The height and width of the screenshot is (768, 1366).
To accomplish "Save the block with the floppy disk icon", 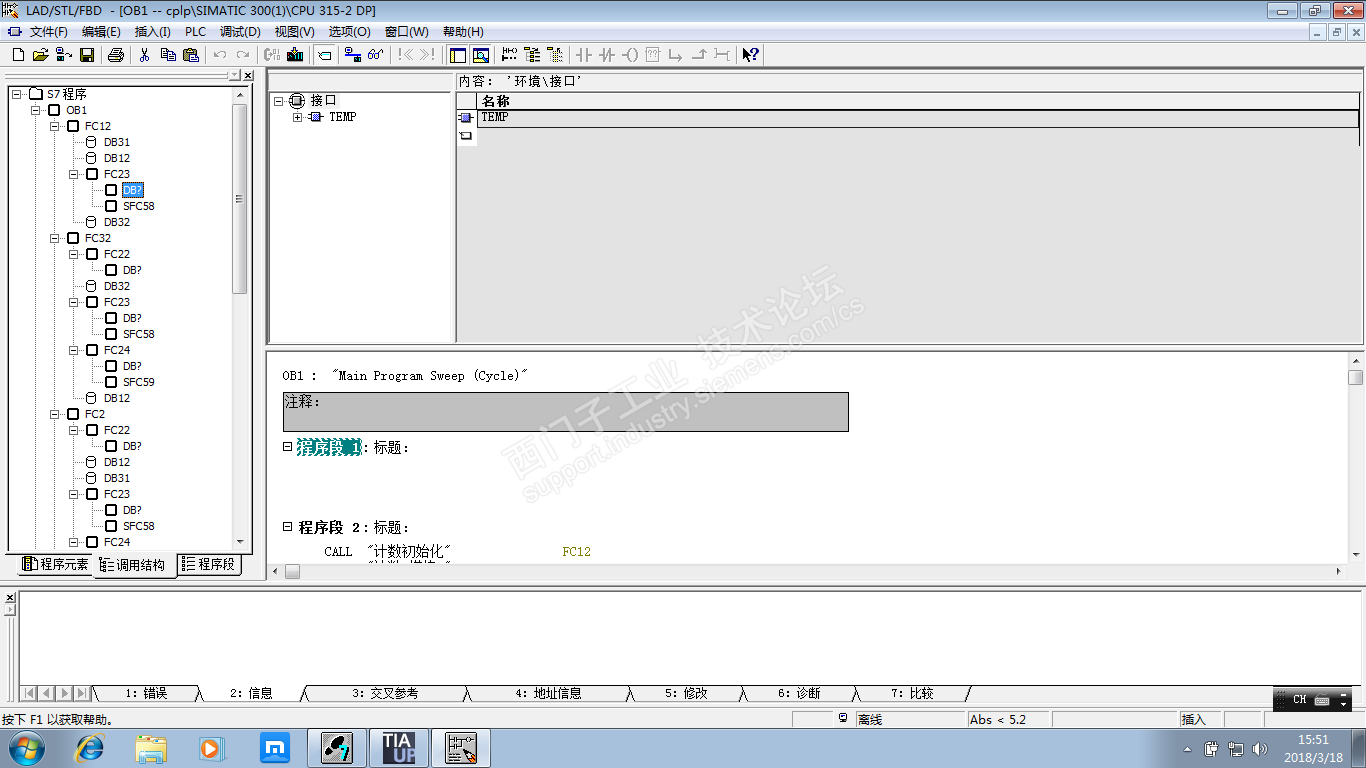I will coord(87,55).
